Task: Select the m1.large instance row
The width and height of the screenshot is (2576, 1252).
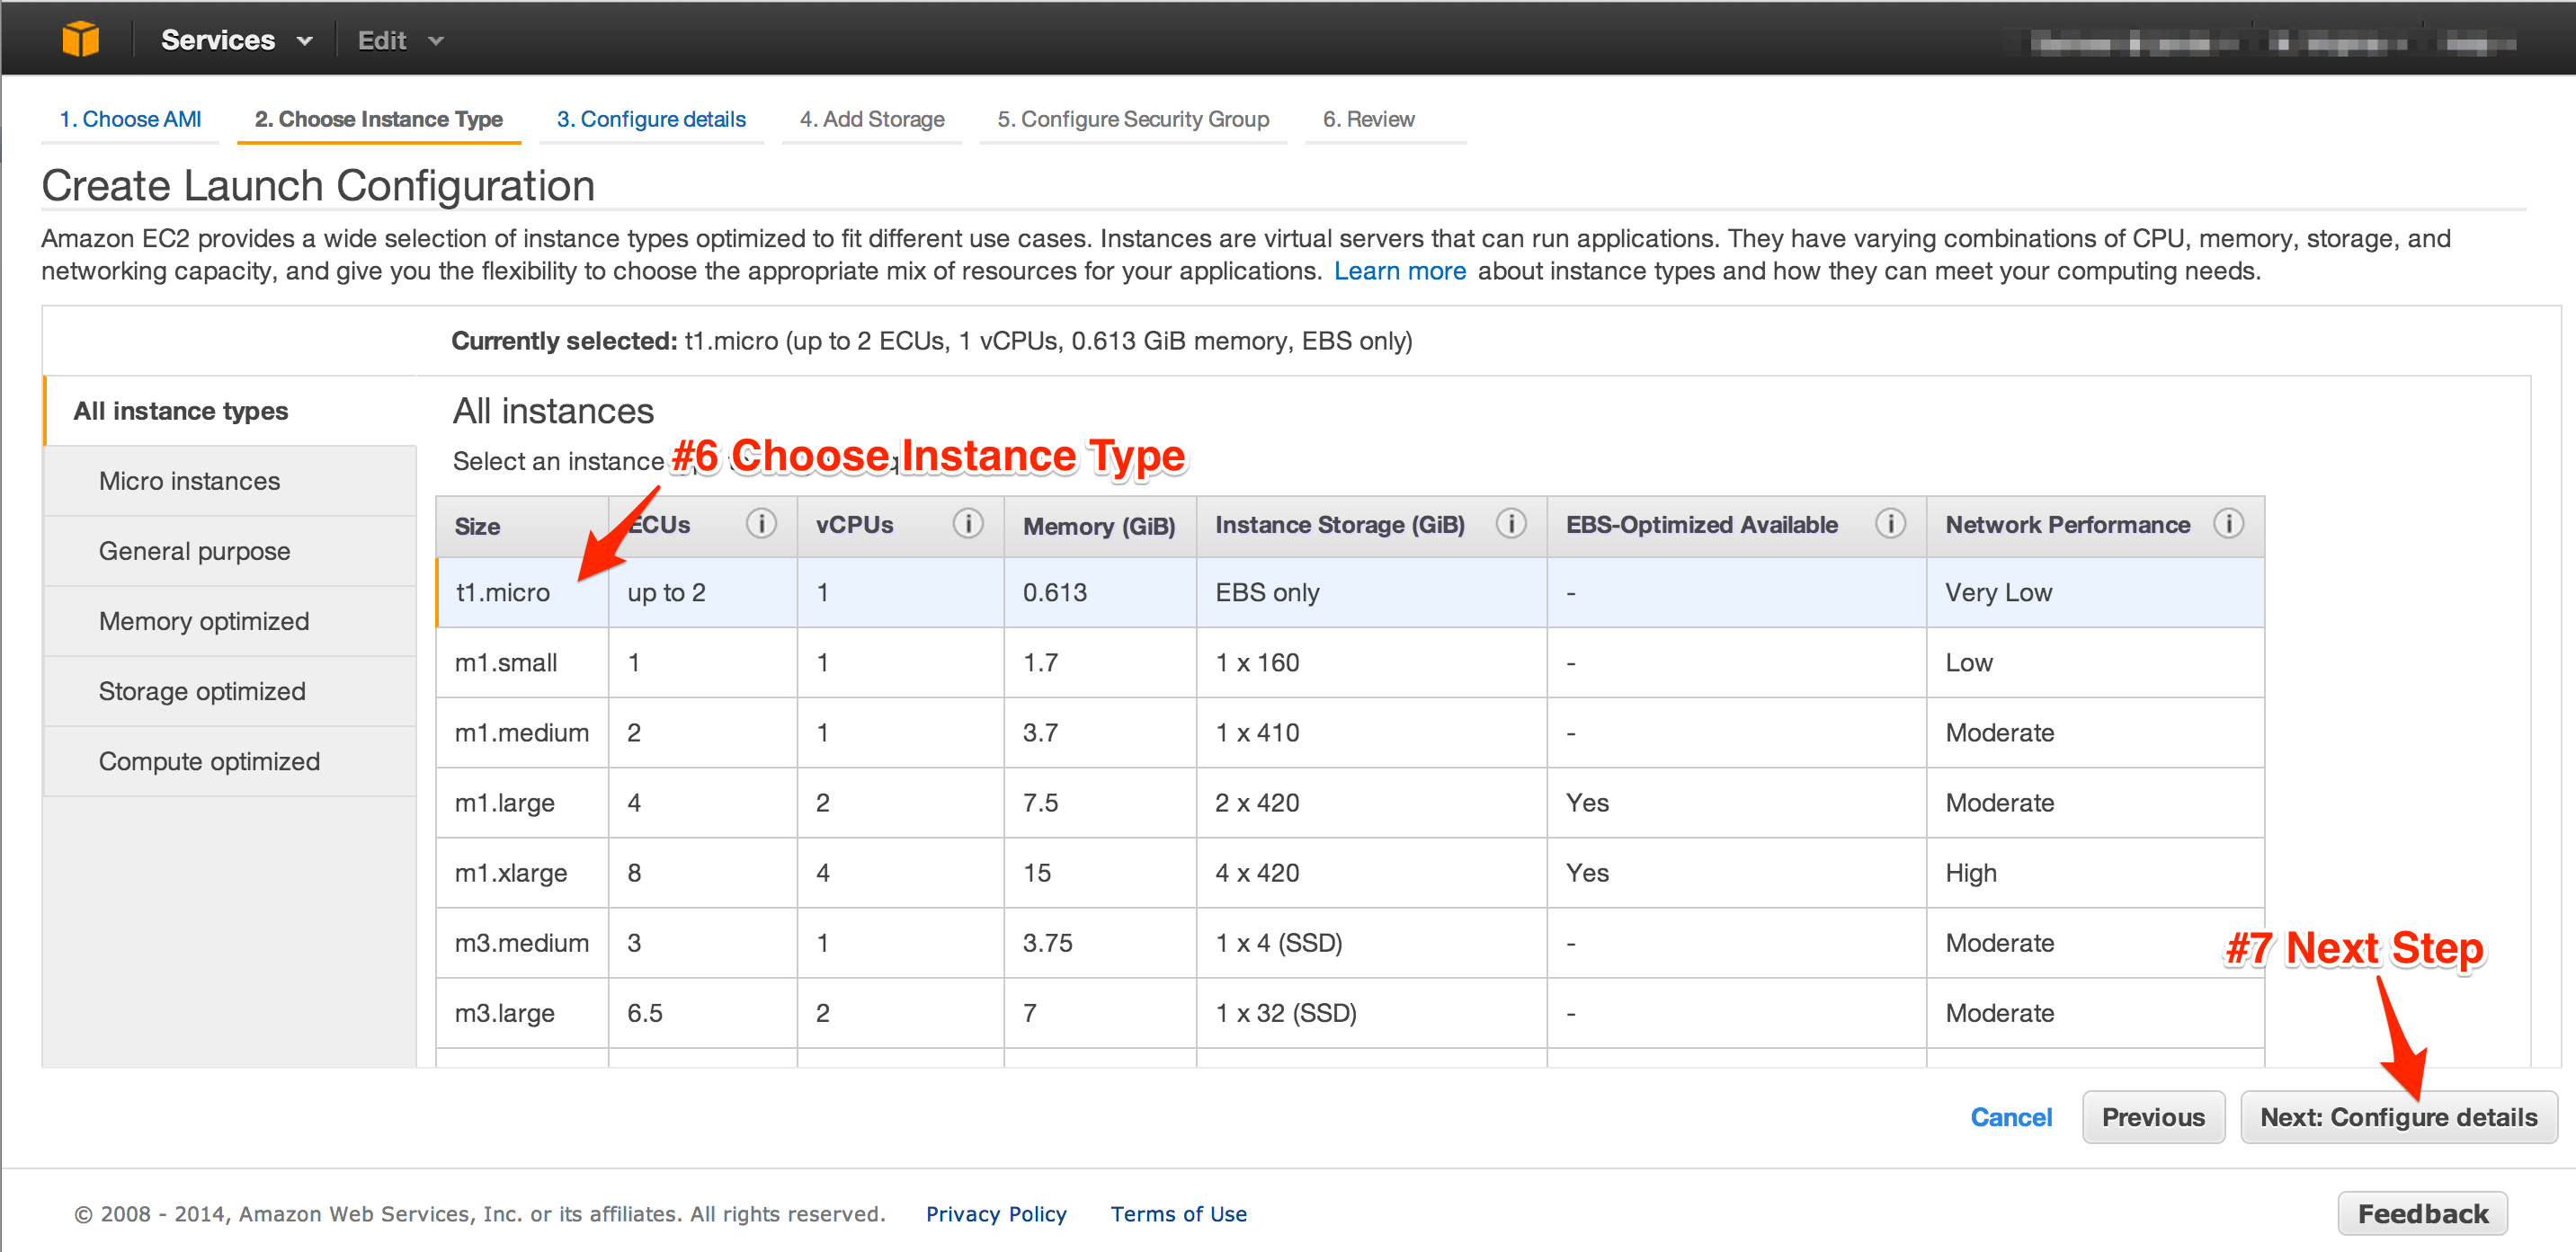Action: click(x=1350, y=802)
